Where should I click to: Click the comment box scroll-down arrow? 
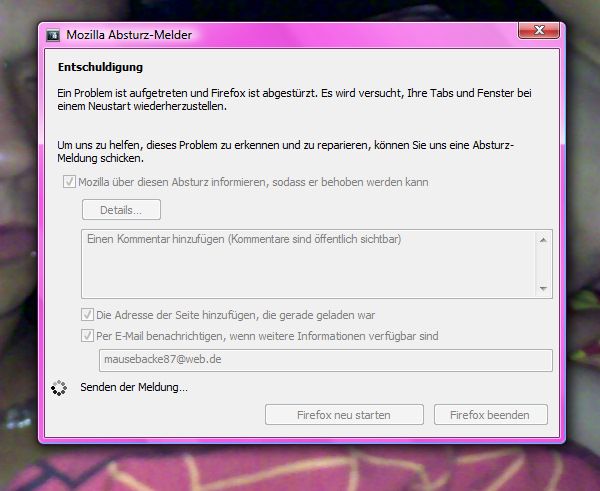pyautogui.click(x=543, y=289)
